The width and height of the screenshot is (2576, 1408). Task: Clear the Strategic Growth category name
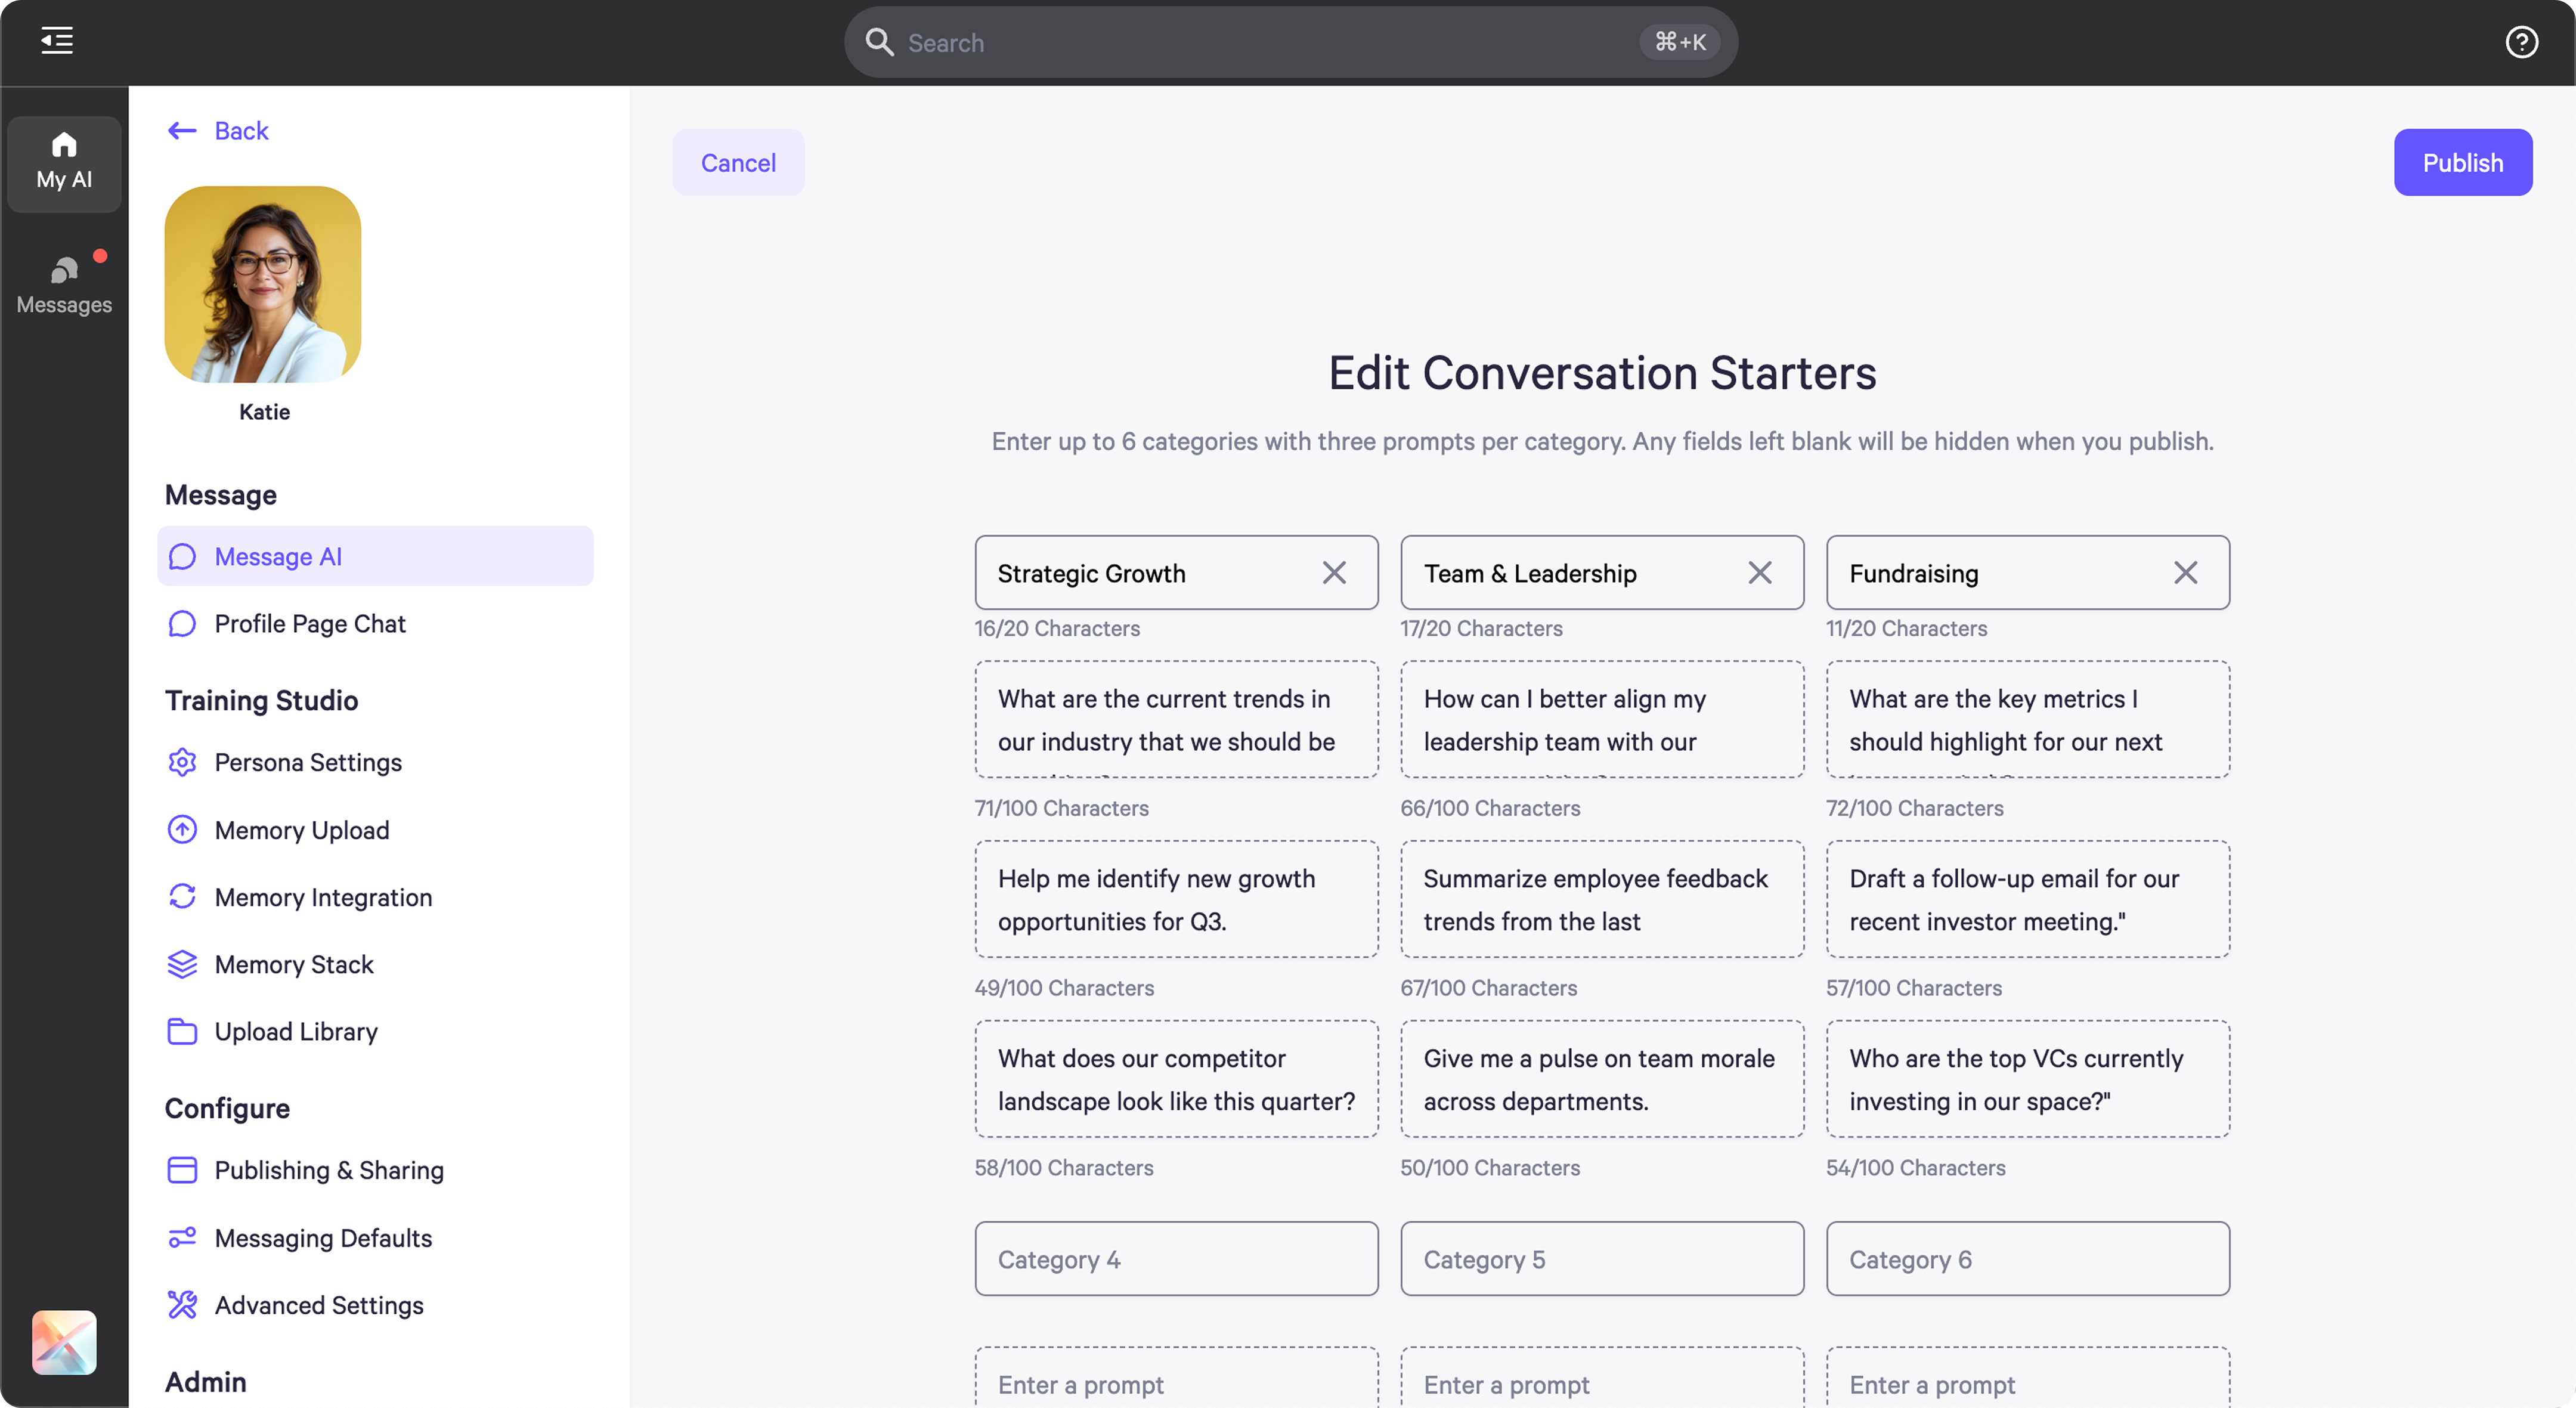(1334, 572)
